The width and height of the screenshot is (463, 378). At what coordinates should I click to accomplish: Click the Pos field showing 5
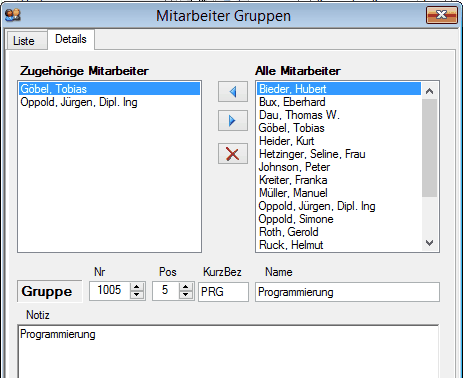point(166,291)
